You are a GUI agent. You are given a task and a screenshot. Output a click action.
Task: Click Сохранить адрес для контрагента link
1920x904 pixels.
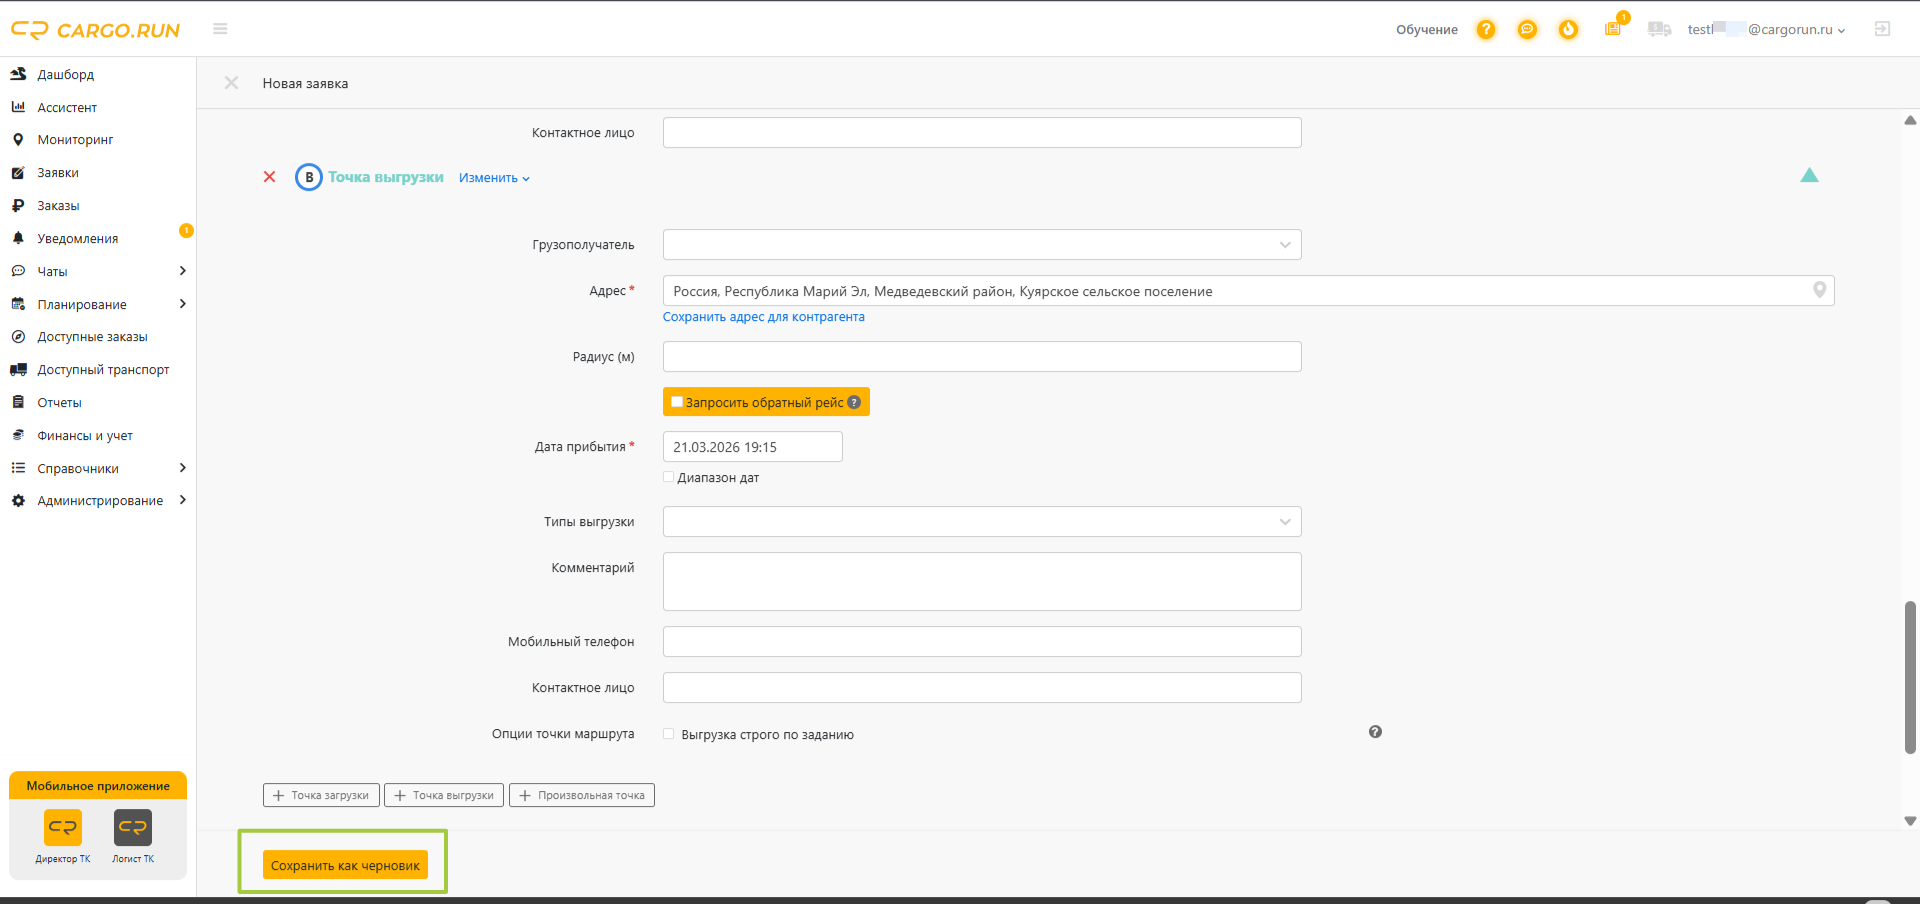(x=764, y=317)
